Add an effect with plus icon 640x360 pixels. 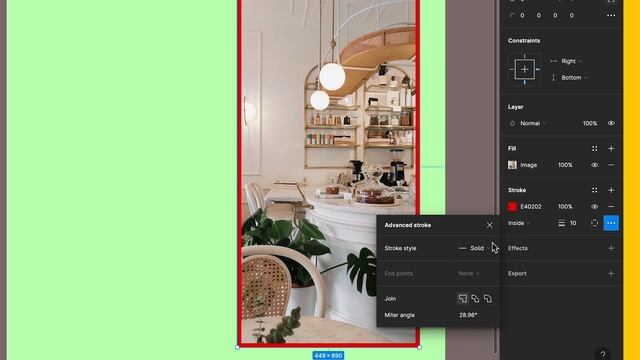pyautogui.click(x=611, y=248)
